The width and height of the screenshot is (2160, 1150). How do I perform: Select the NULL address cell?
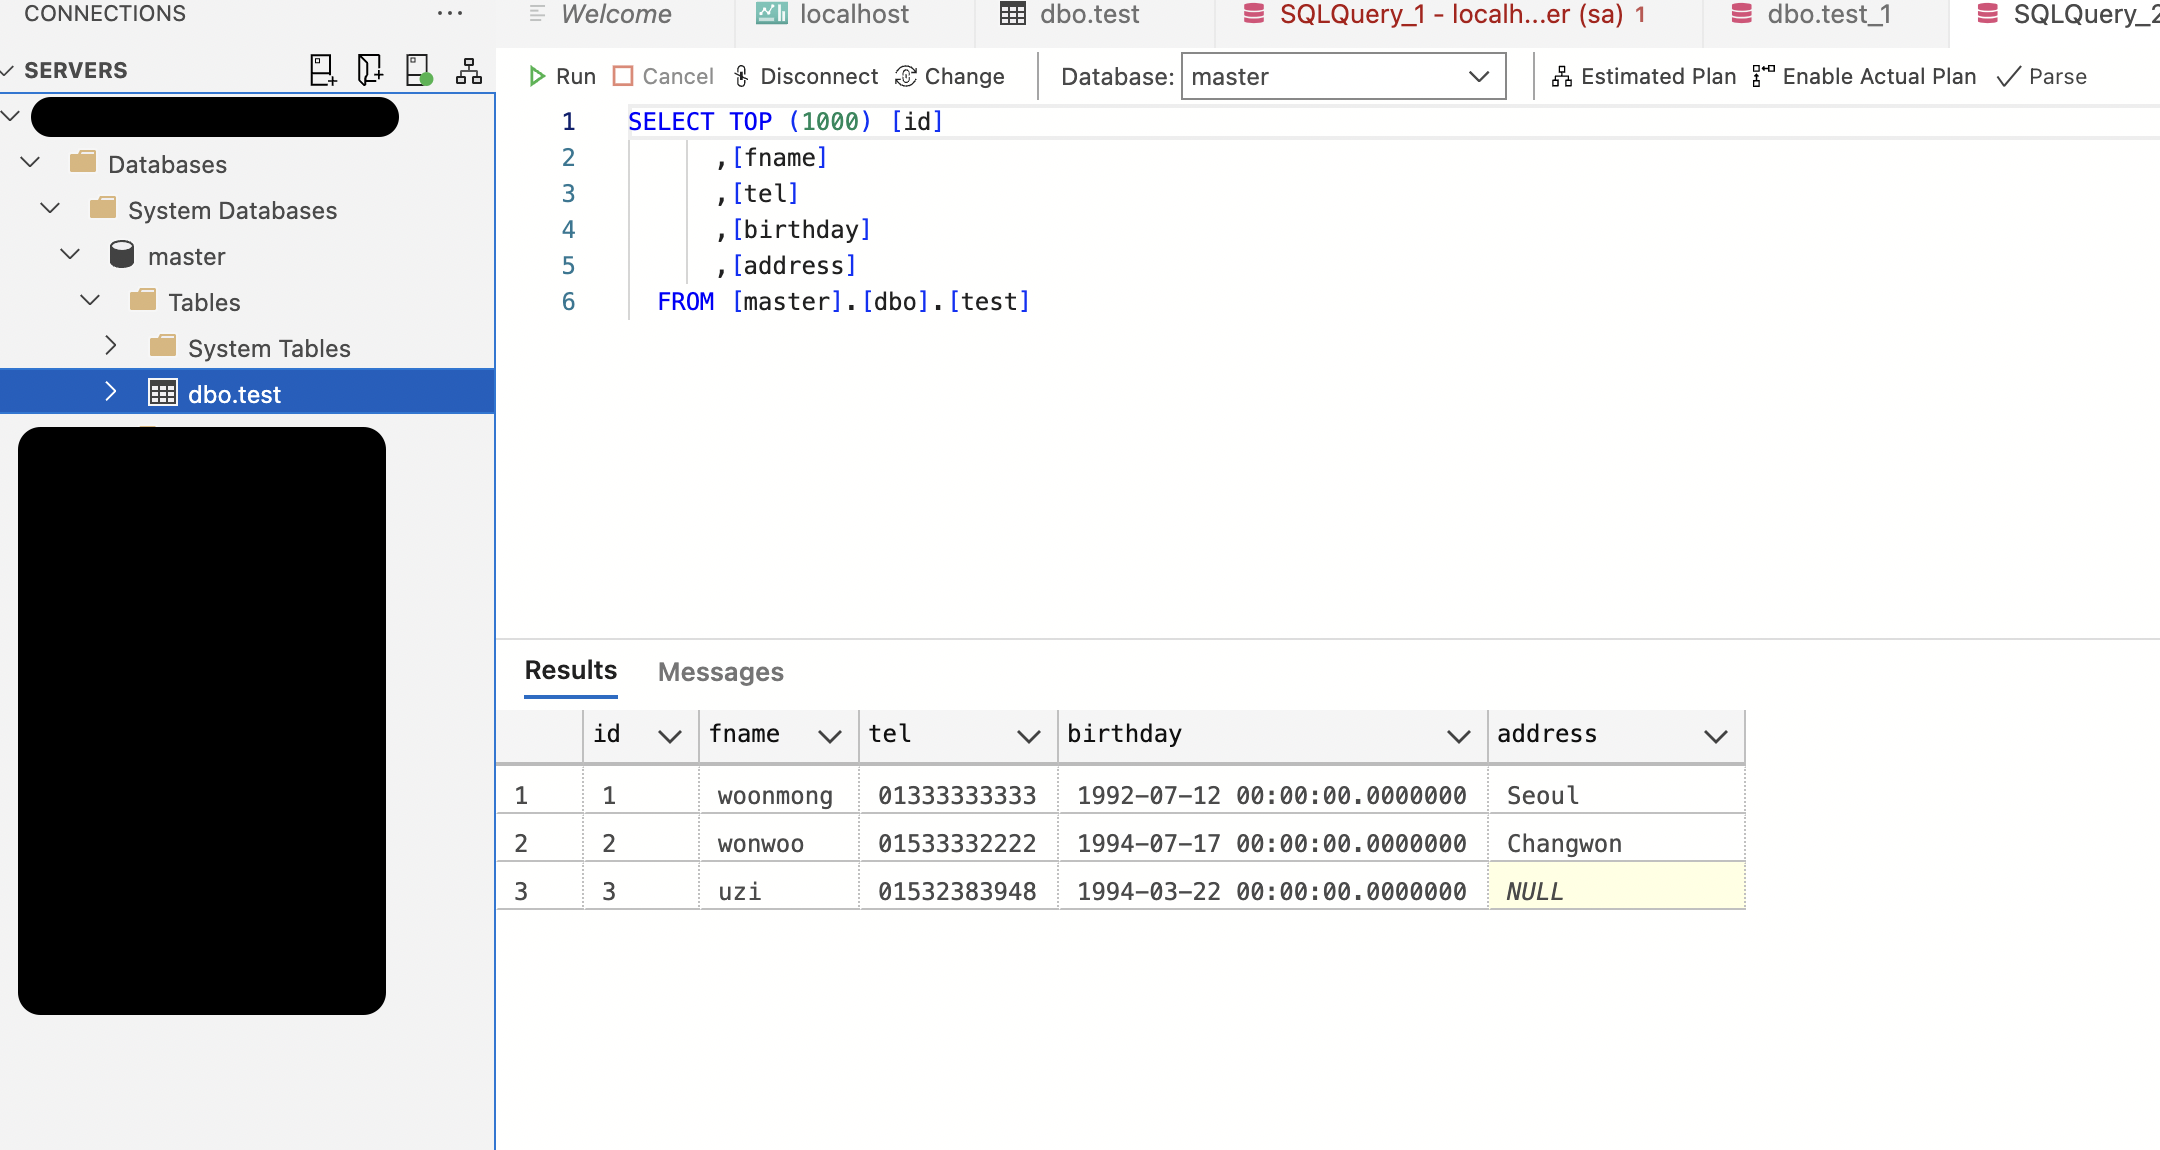pos(1615,890)
